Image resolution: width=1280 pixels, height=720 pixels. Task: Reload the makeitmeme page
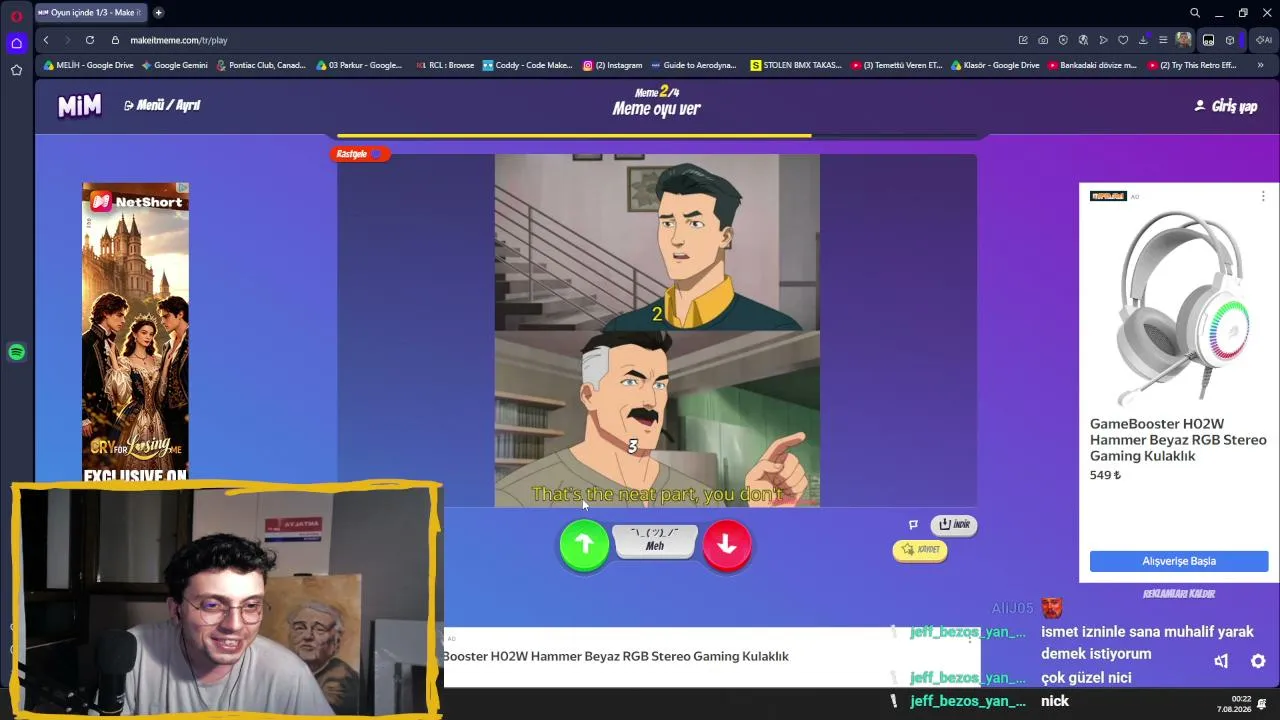coord(90,40)
